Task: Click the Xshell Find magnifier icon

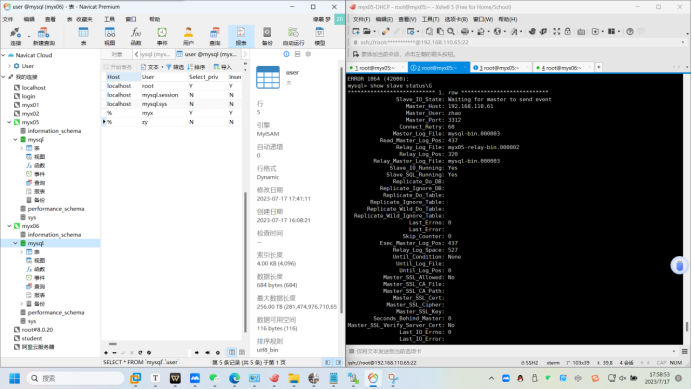Action: point(451,31)
